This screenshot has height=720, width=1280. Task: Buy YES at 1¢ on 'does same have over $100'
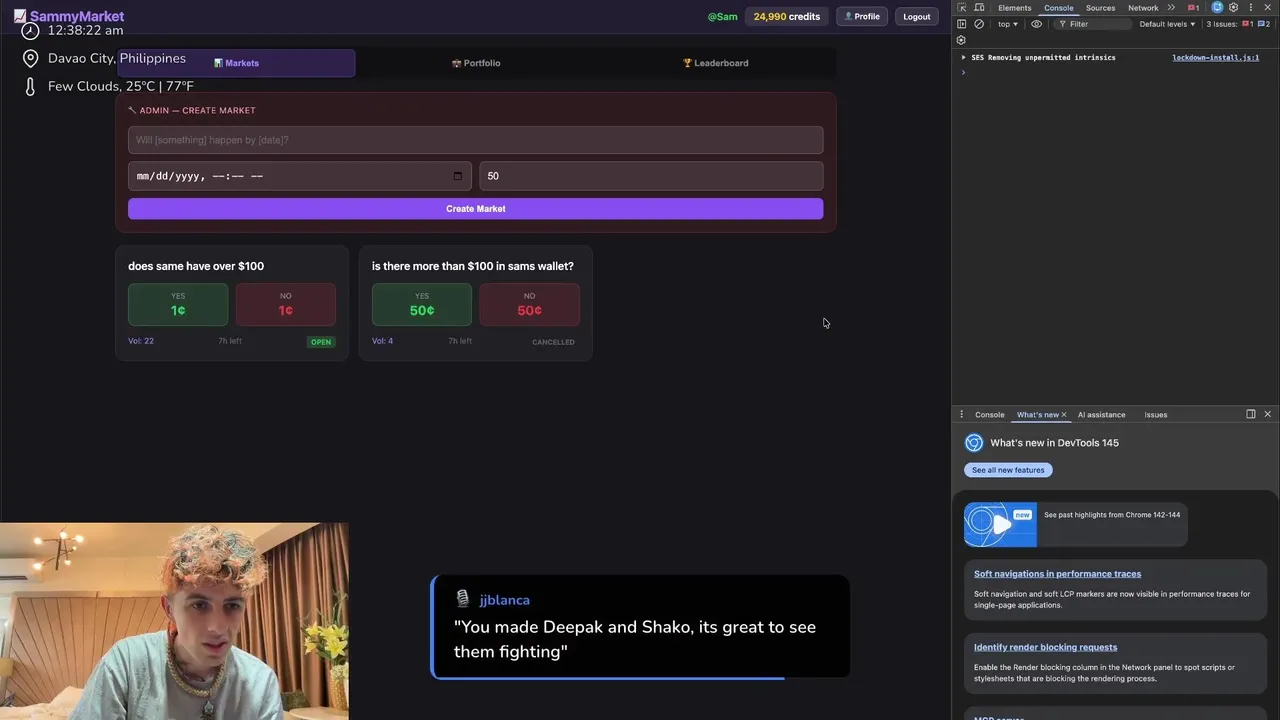coord(178,304)
